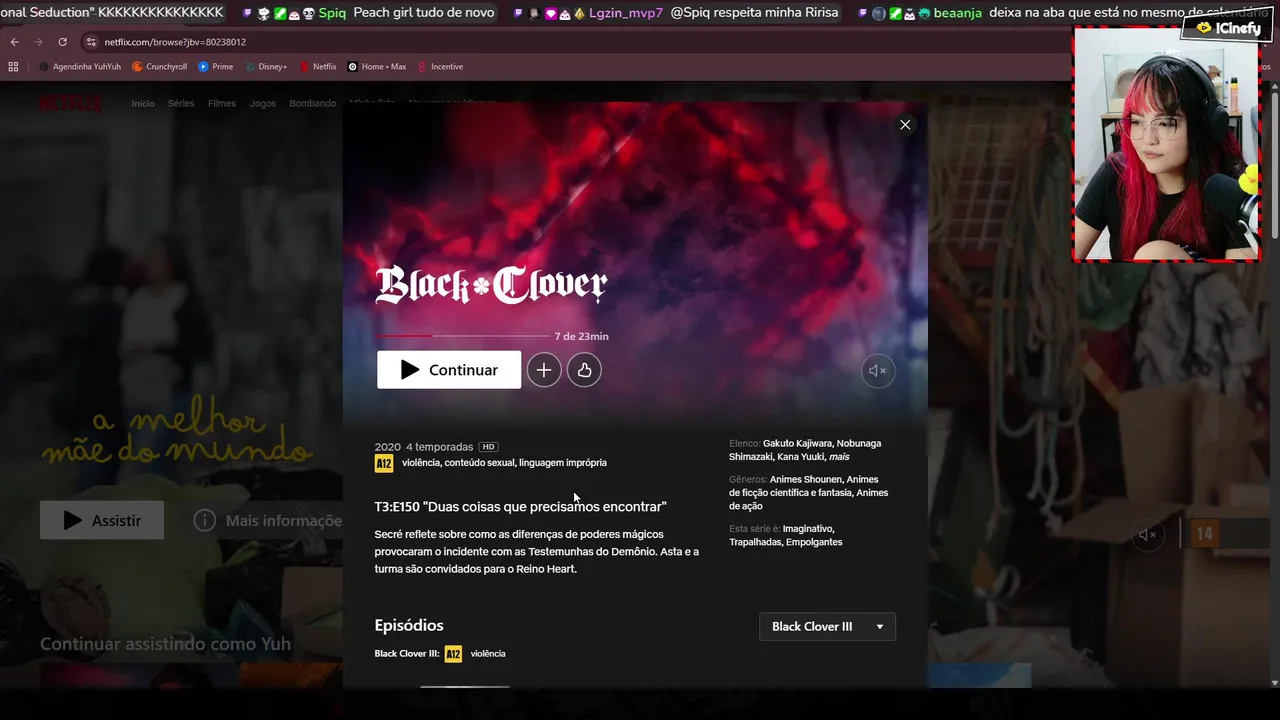Click the Netflix logo in page header
The image size is (1280, 720).
(70, 103)
